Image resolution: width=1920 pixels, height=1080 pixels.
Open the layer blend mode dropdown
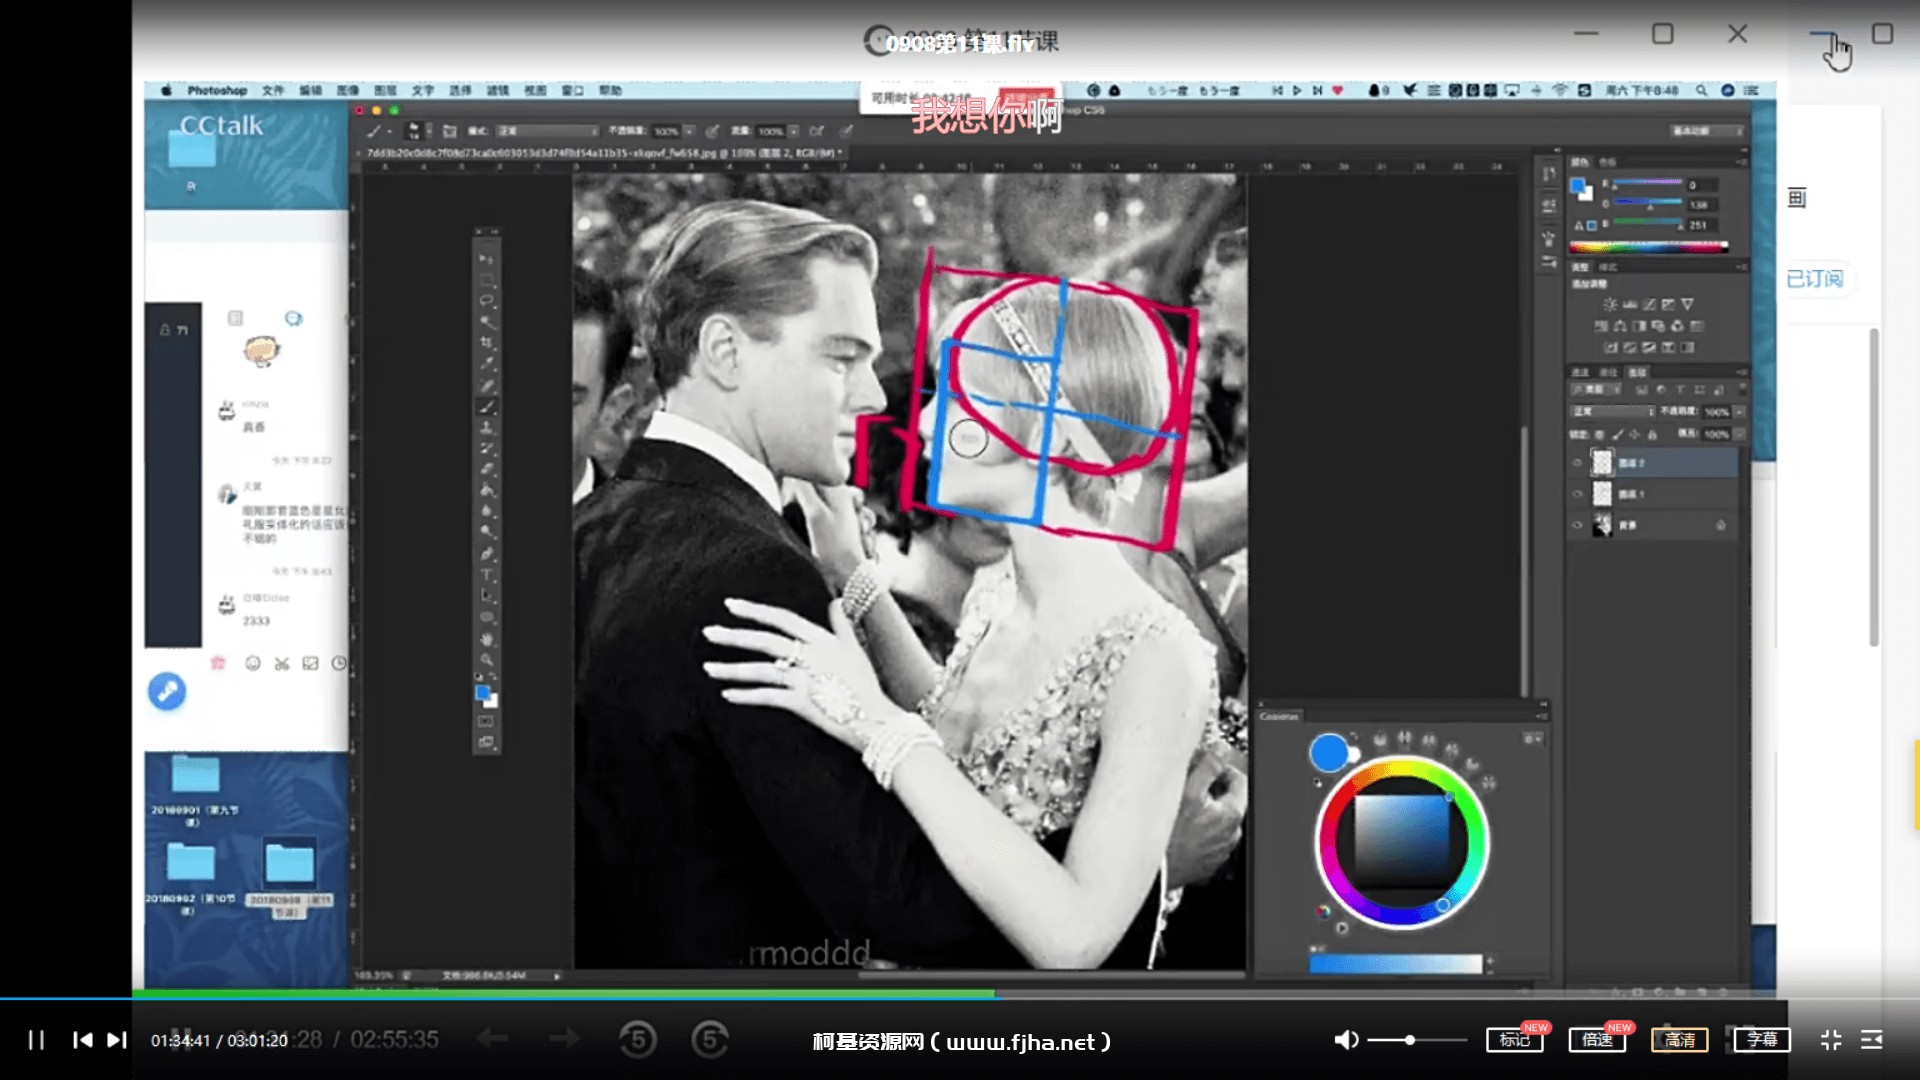(x=1612, y=411)
